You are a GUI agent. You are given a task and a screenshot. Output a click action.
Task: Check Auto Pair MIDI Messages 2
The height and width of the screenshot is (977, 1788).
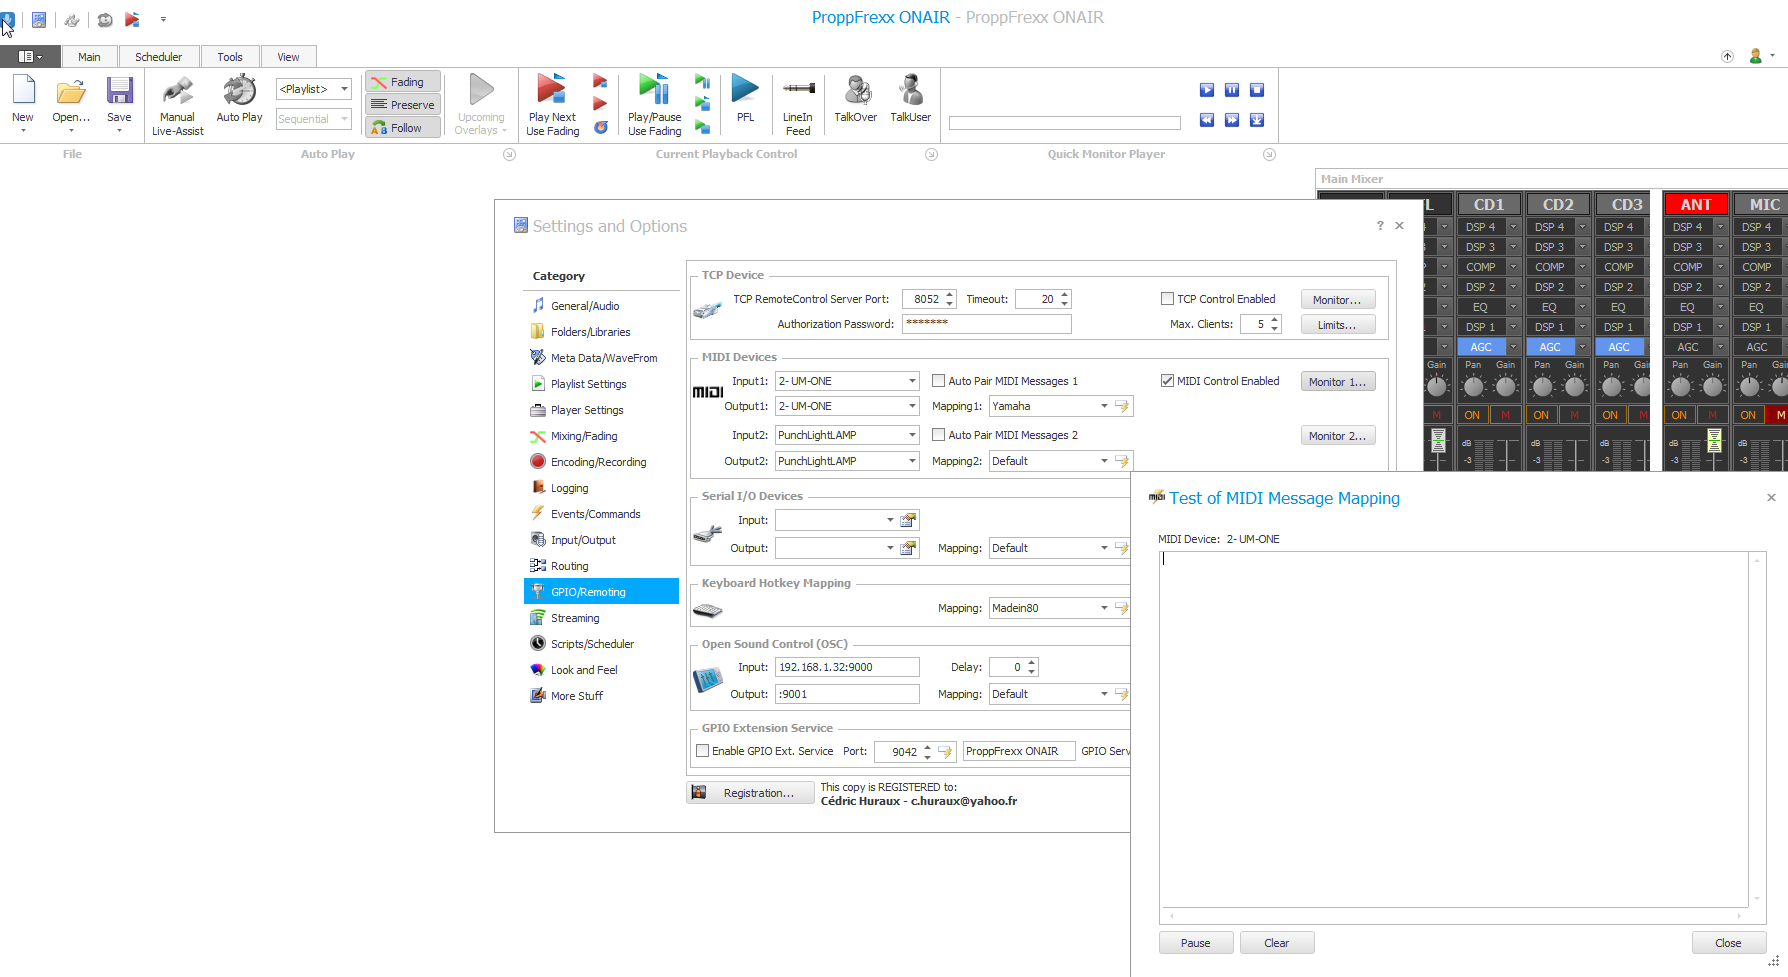pyautogui.click(x=938, y=435)
